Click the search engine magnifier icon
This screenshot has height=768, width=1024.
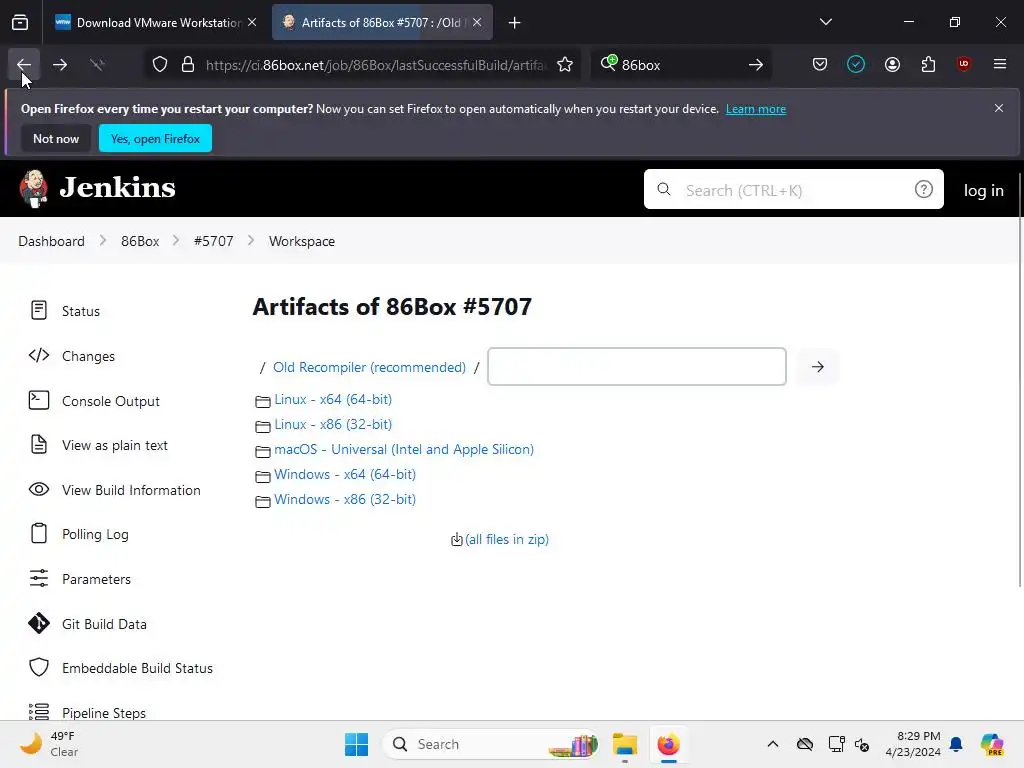[x=609, y=63]
